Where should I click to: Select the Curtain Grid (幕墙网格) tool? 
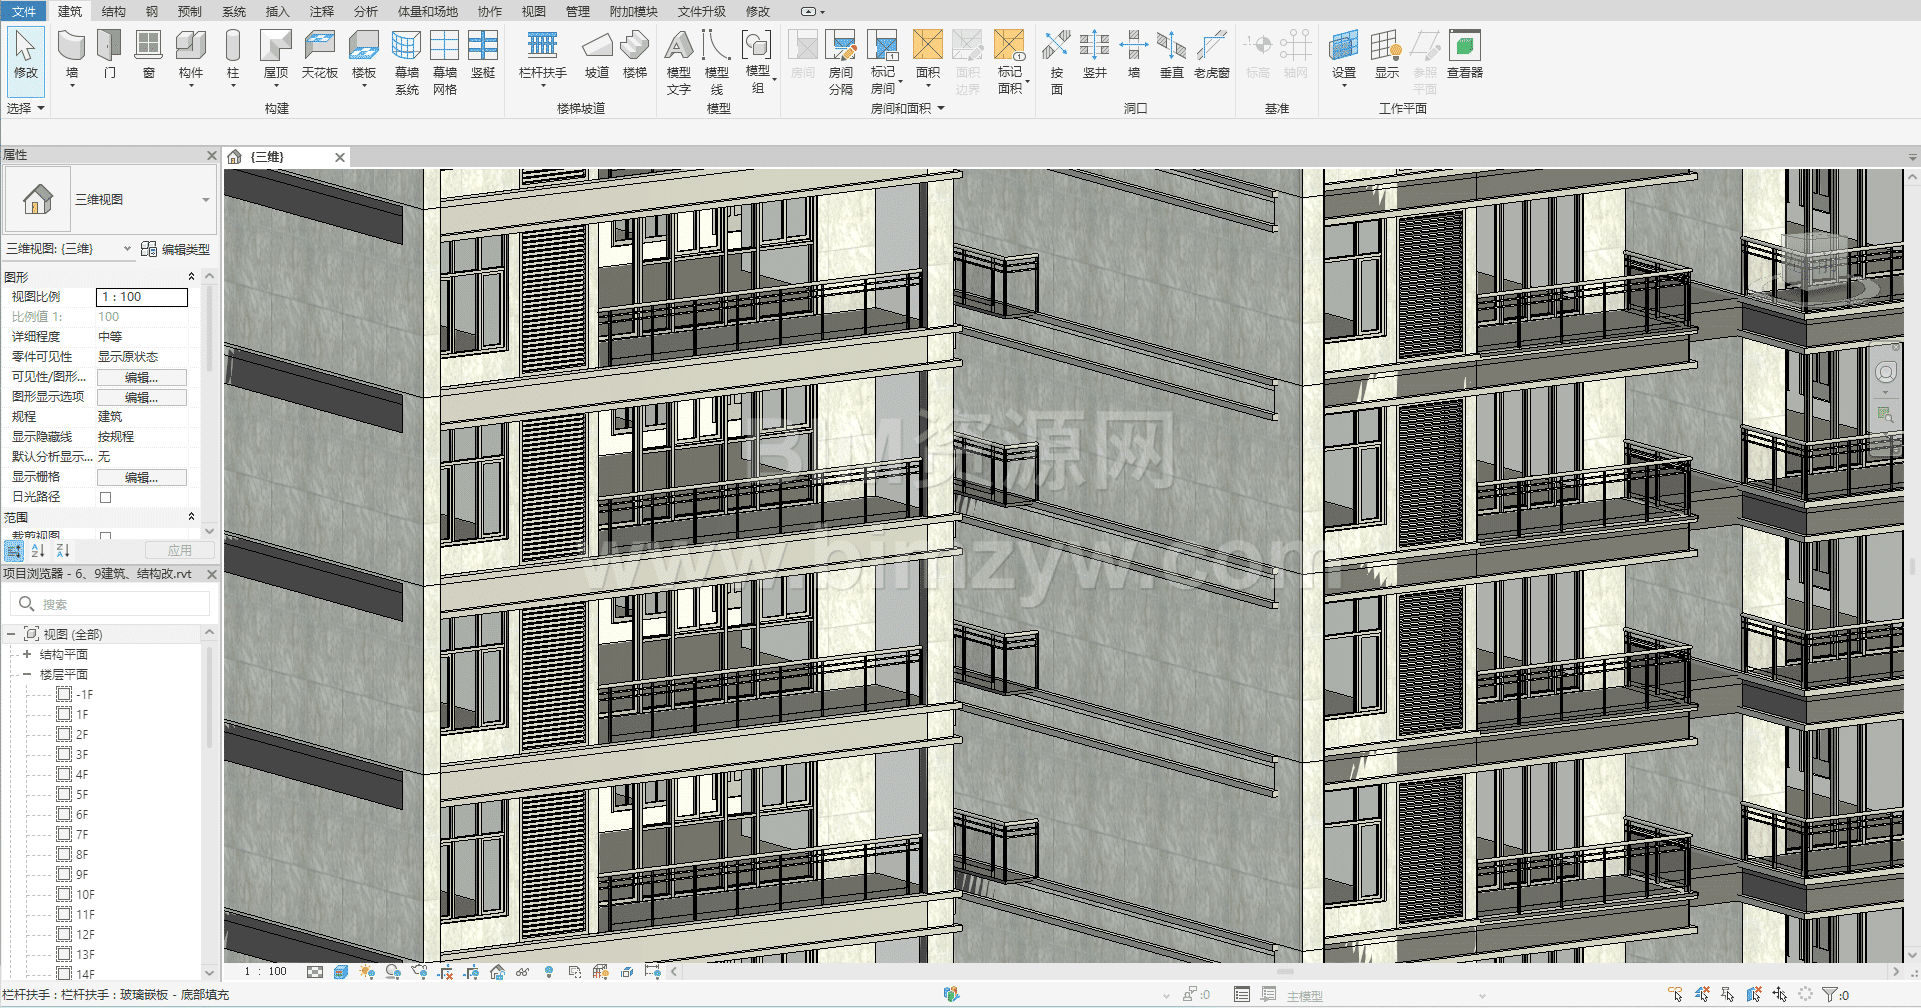click(445, 48)
